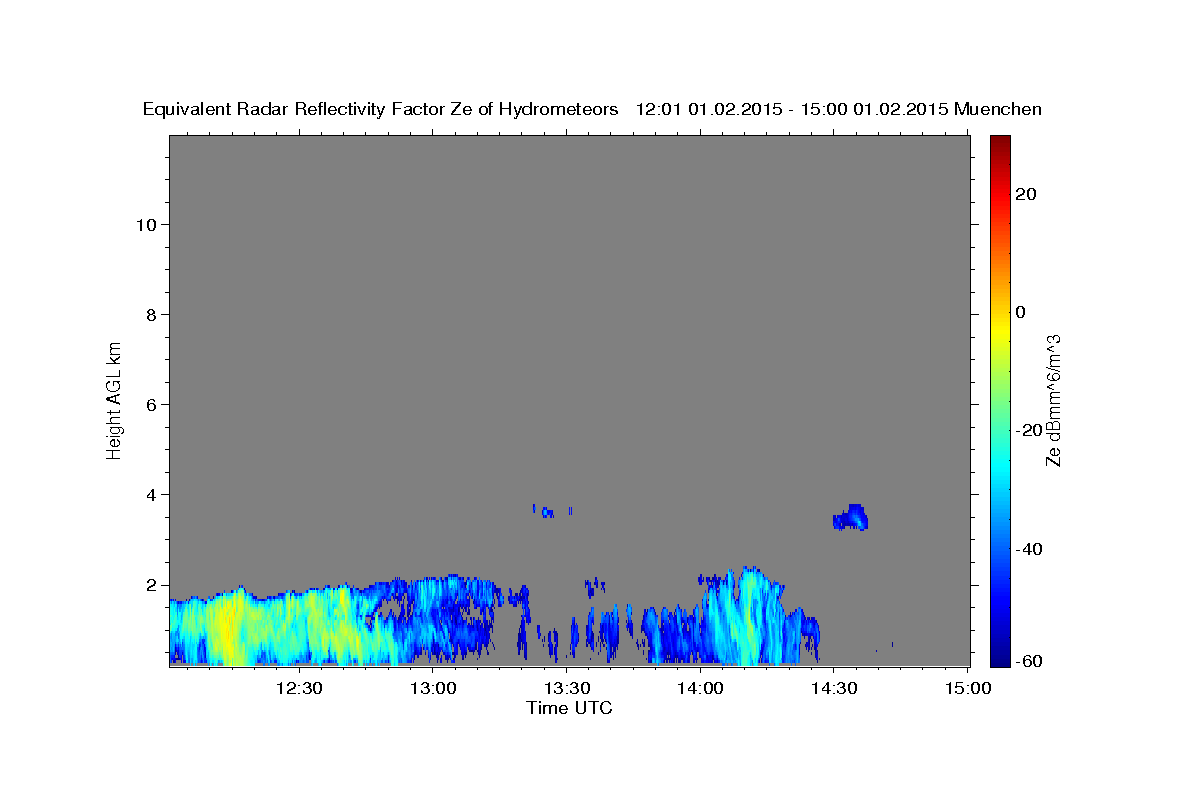Click the height axis label '2'
Screen dimensions: 1200x800
pyautogui.click(x=152, y=584)
